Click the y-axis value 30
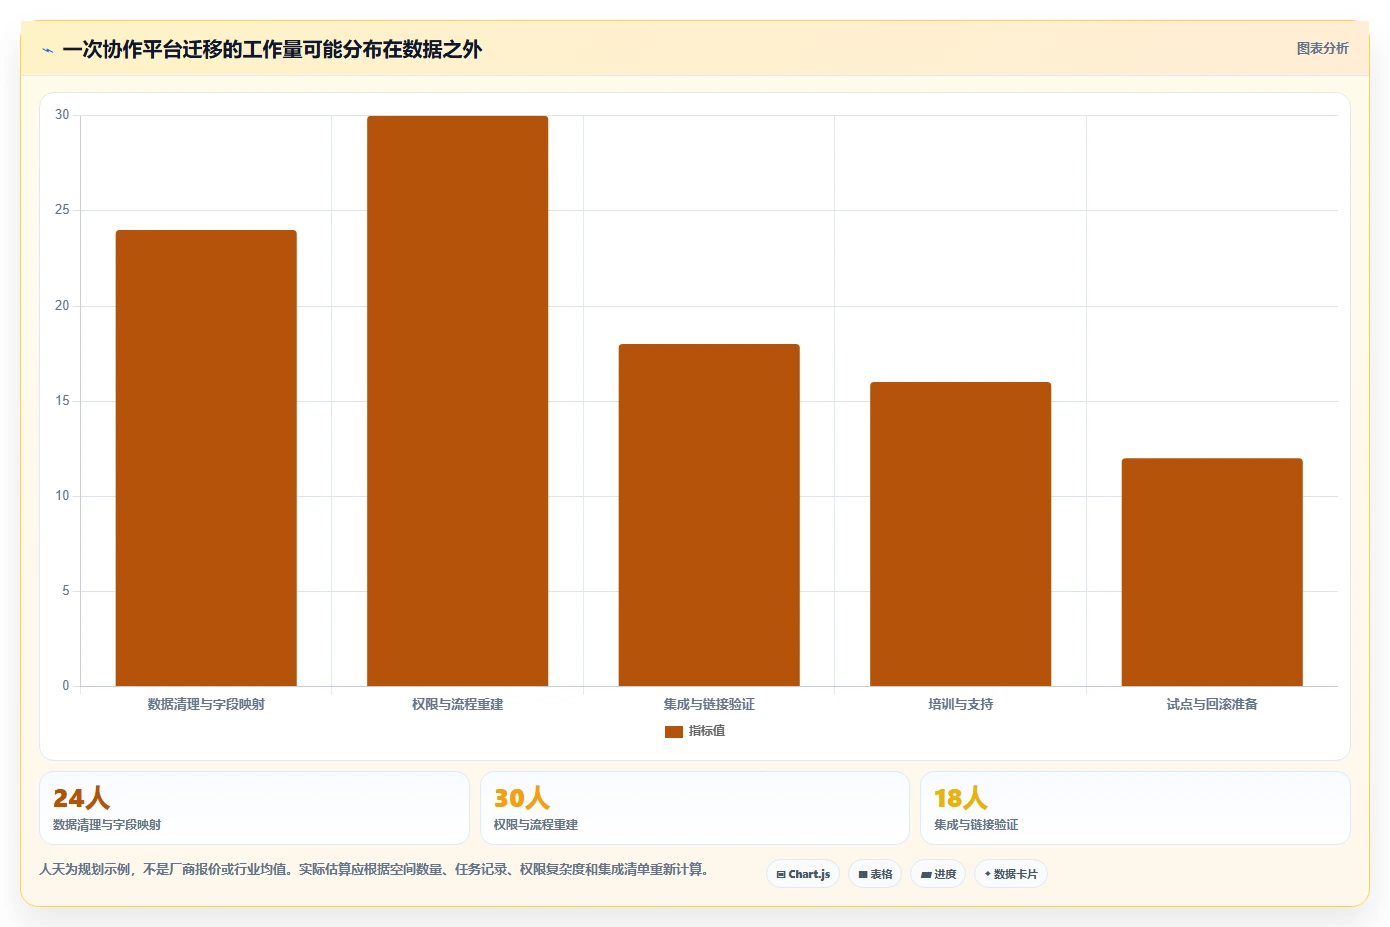Viewport: 1390px width, 927px height. point(62,115)
